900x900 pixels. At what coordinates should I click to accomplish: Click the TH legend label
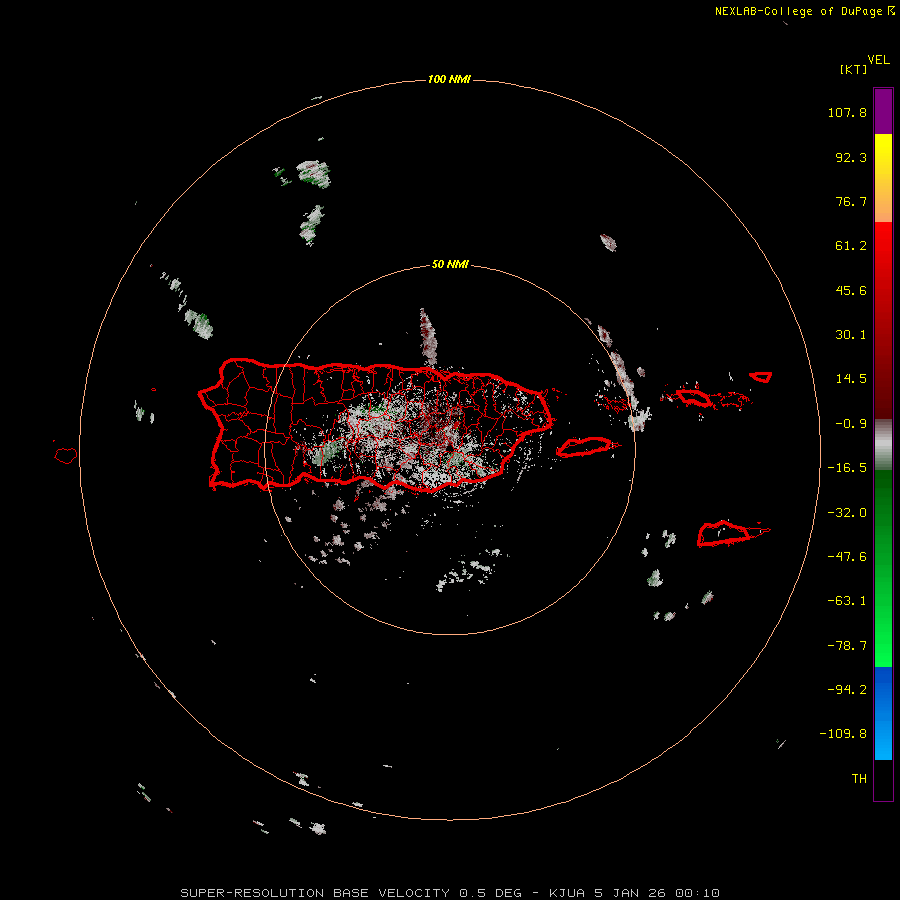click(x=859, y=779)
